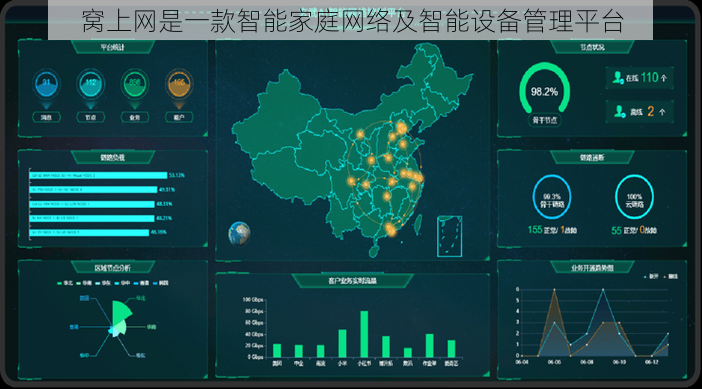
Task: Toggle the 华北 legend item in region chart
Action: [64, 283]
